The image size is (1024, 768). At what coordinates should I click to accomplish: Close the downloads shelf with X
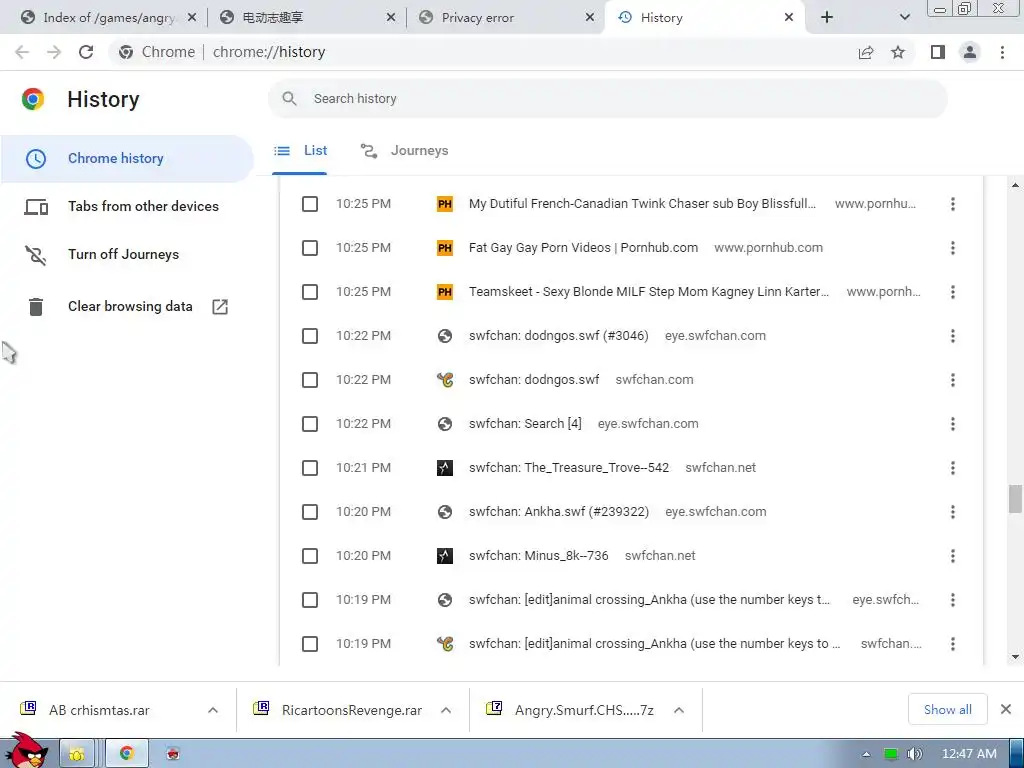(1006, 709)
